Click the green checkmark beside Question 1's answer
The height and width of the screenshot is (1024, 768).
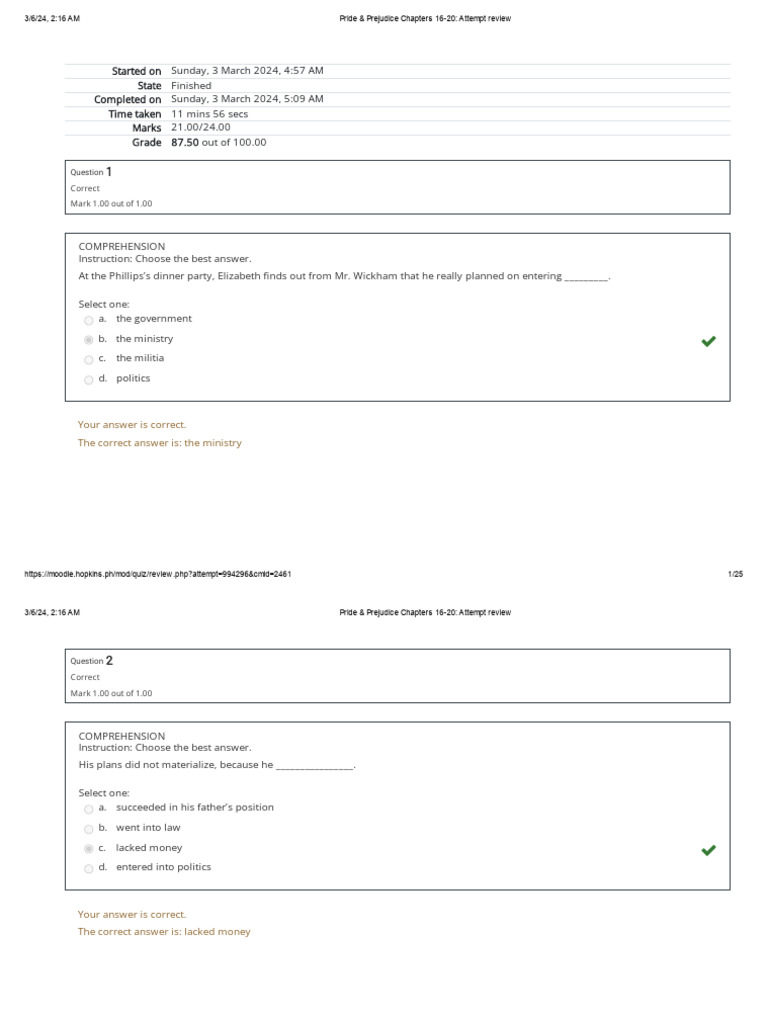[x=708, y=341]
